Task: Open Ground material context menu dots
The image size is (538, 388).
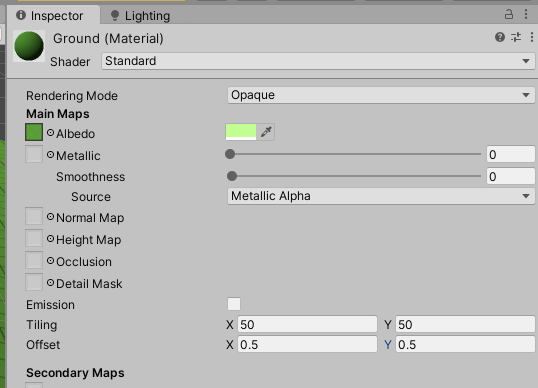Action: [531, 37]
